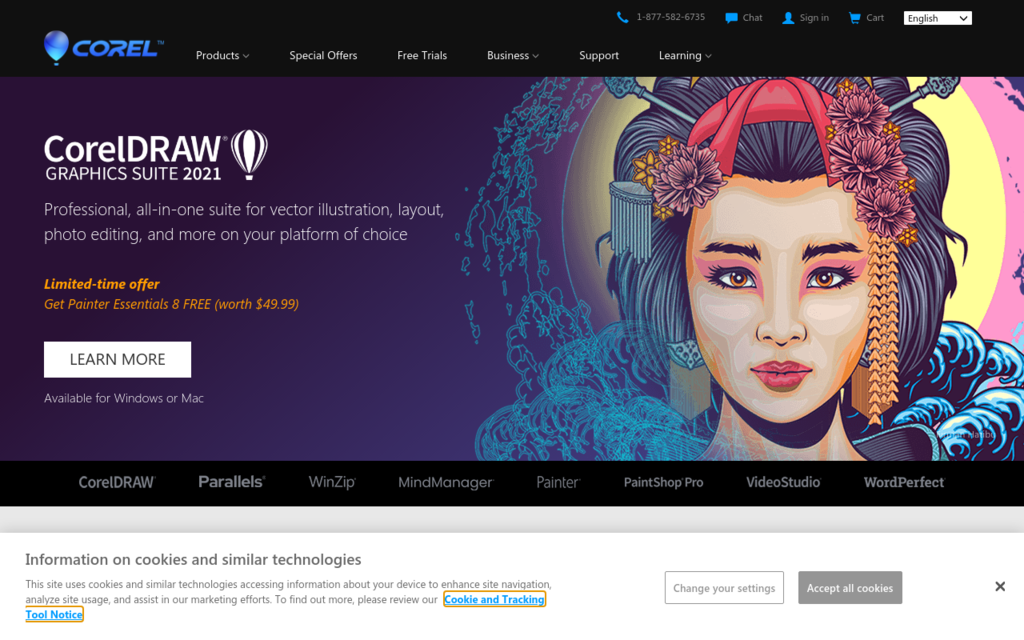Viewport: 1024px width, 640px height.
Task: Open the shopping Cart icon
Action: pos(854,18)
